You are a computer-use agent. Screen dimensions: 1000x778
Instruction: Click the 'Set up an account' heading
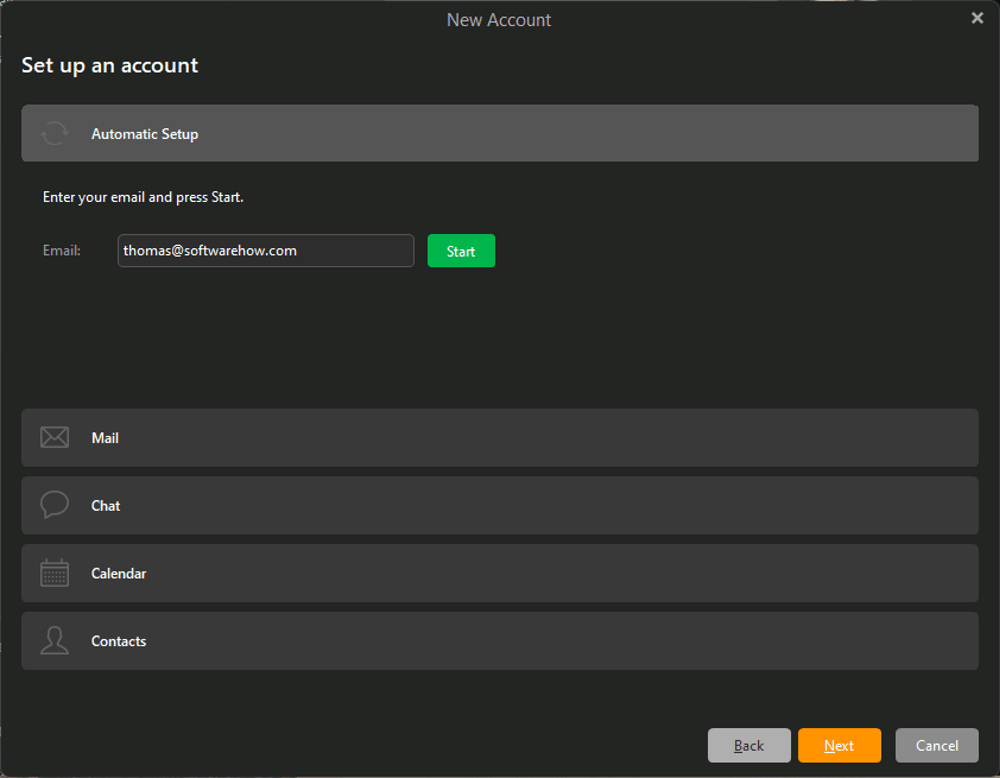(110, 66)
